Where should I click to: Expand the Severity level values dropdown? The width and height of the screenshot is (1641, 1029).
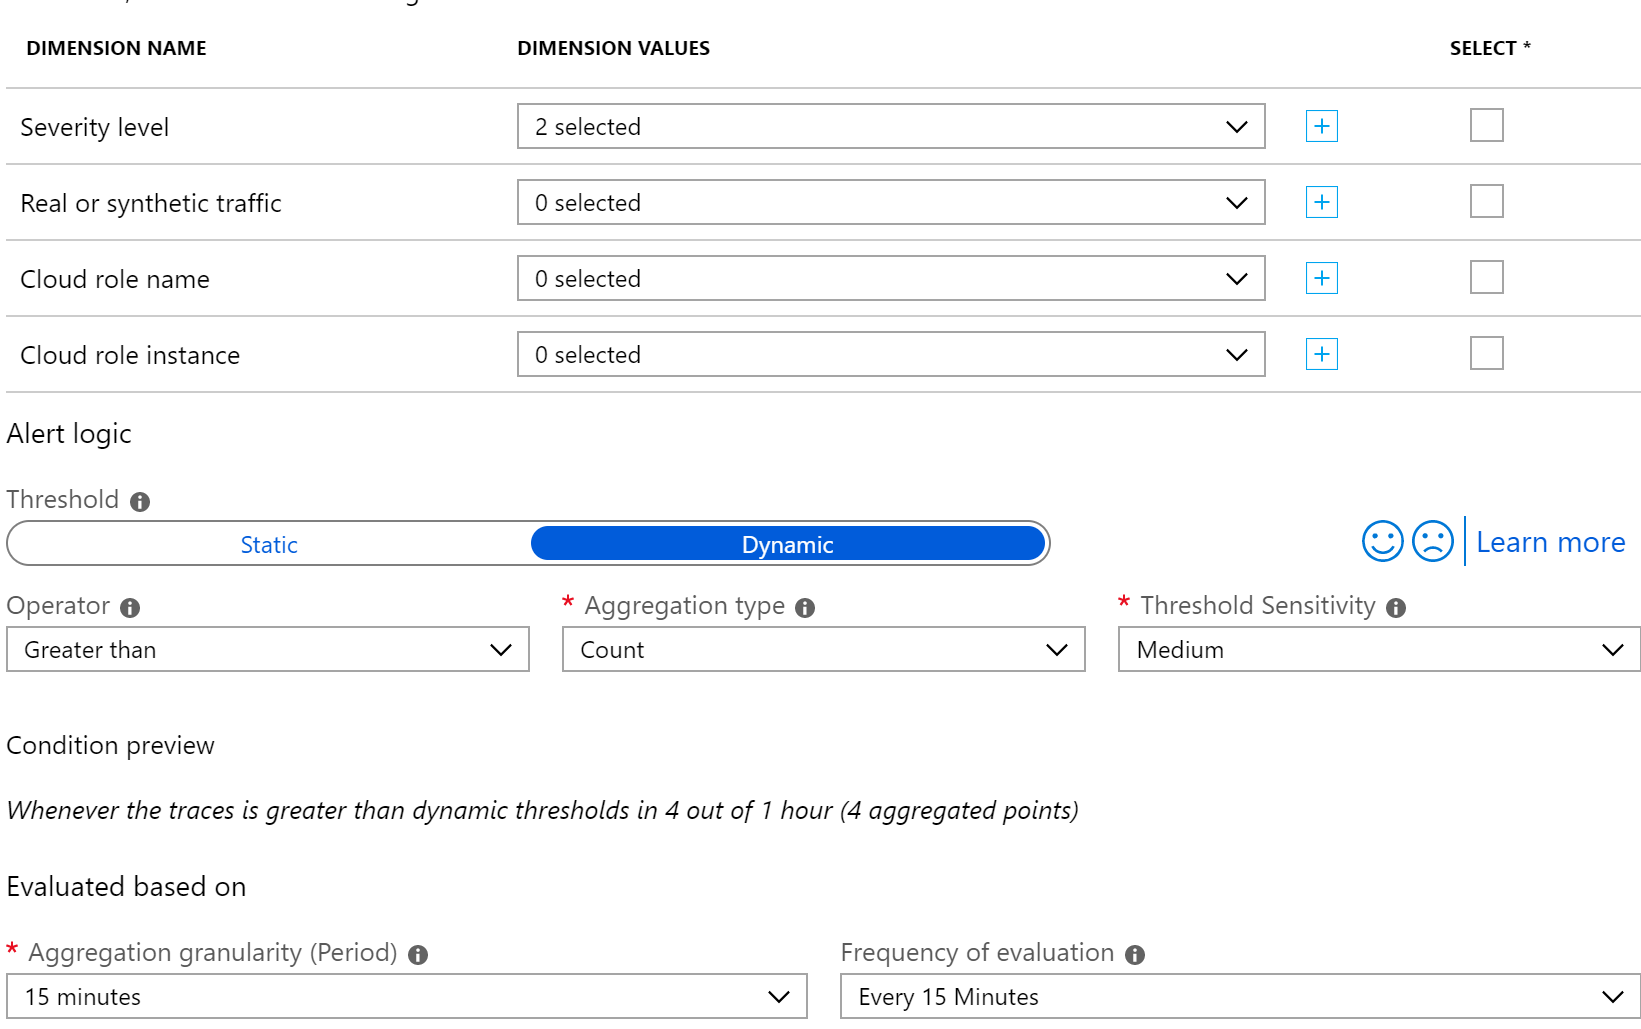[x=890, y=127]
